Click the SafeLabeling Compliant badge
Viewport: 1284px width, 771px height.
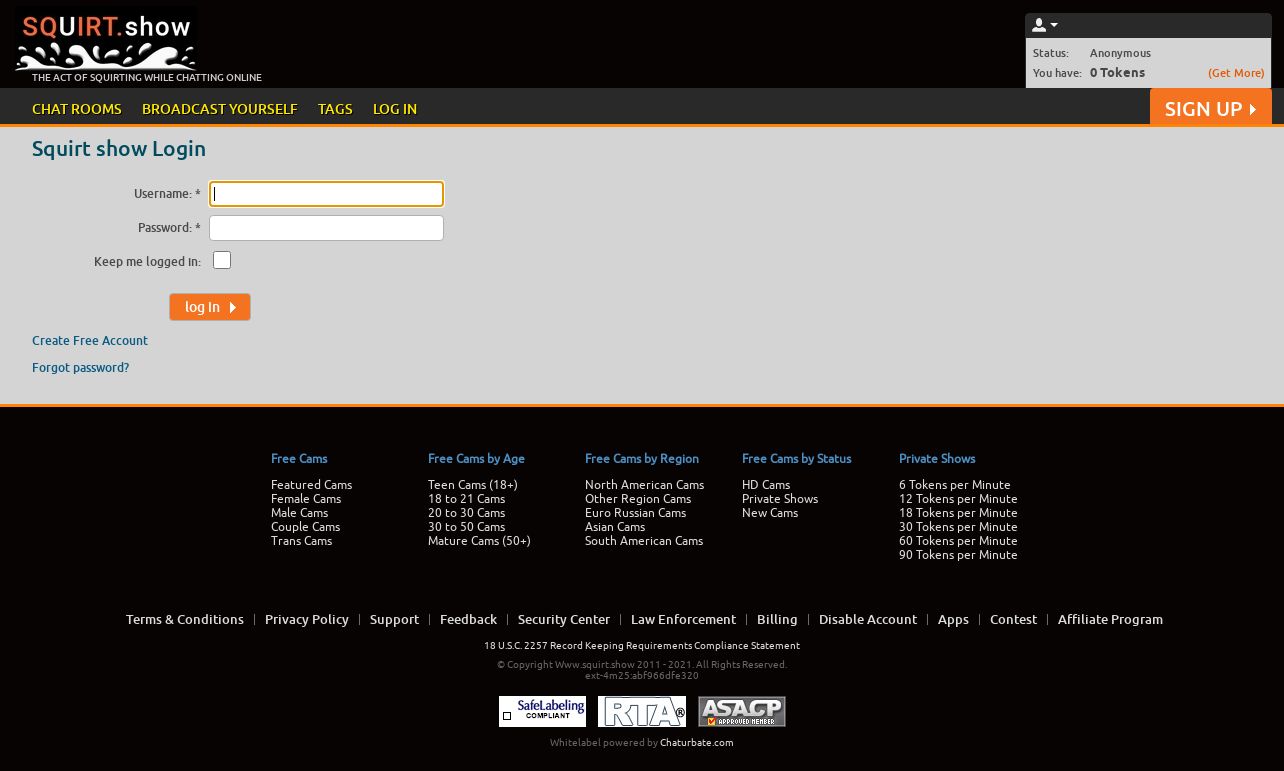pyautogui.click(x=542, y=711)
